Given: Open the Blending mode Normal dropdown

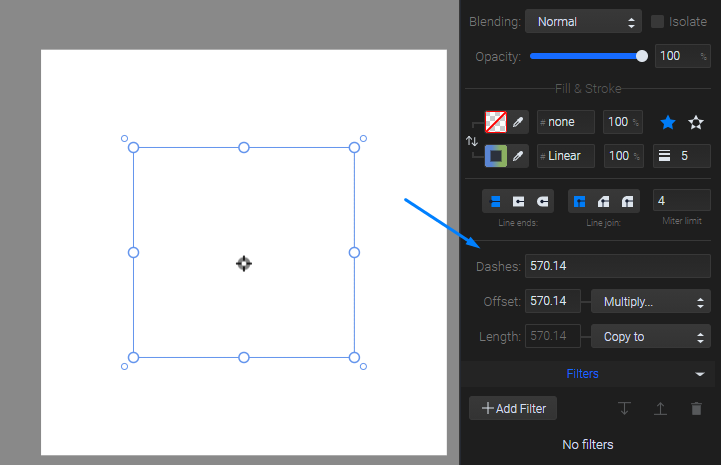Looking at the screenshot, I should (583, 22).
